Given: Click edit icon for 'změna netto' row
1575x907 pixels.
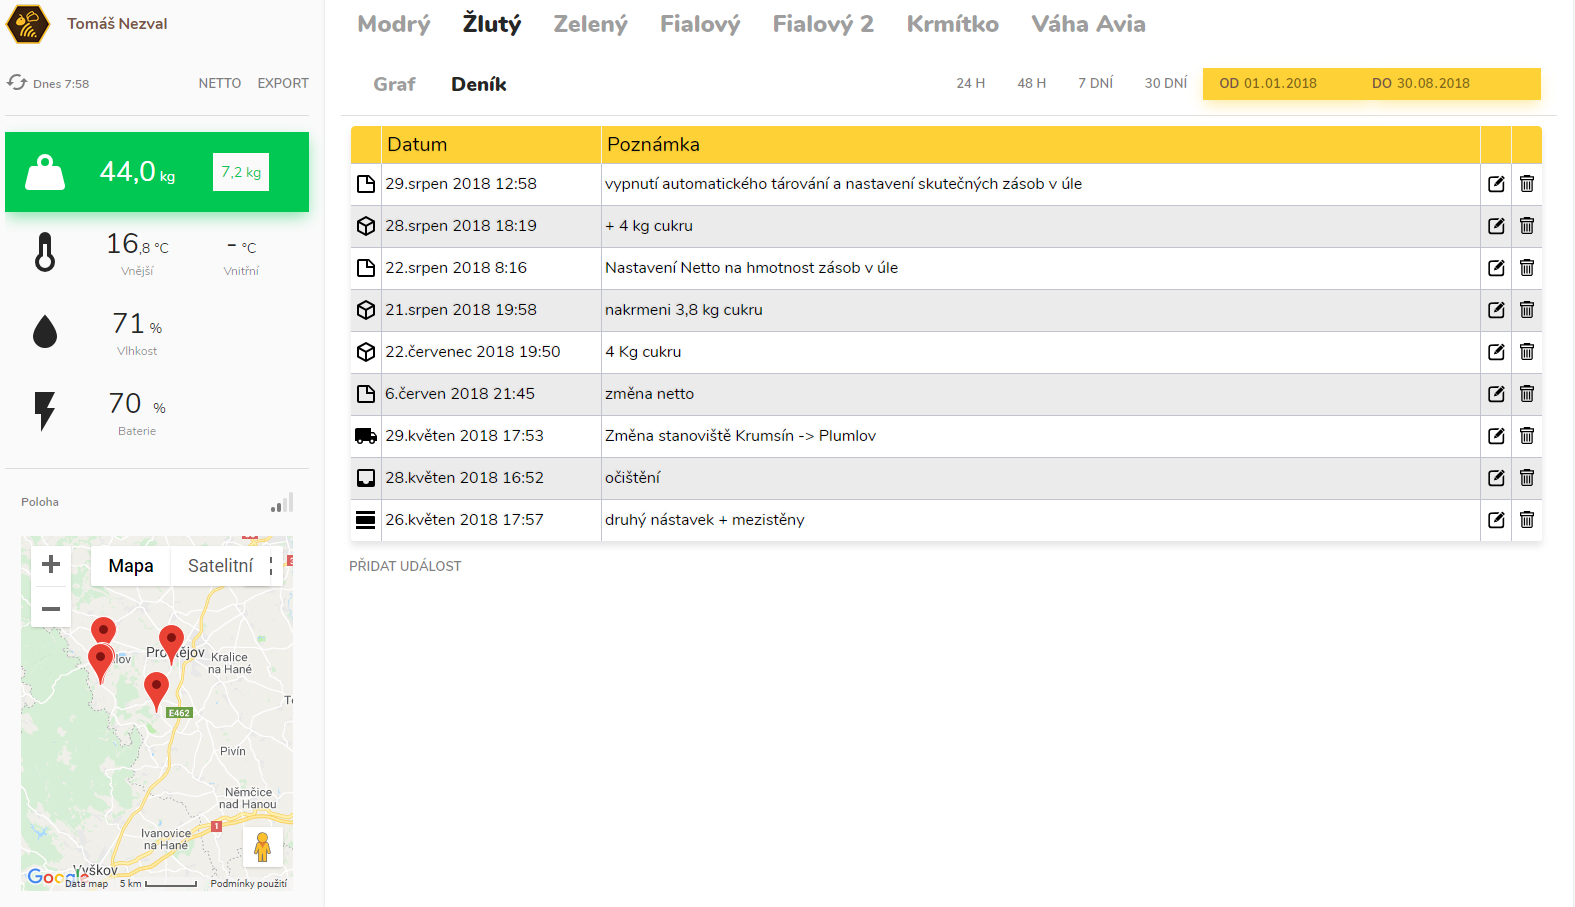Looking at the screenshot, I should [1496, 394].
